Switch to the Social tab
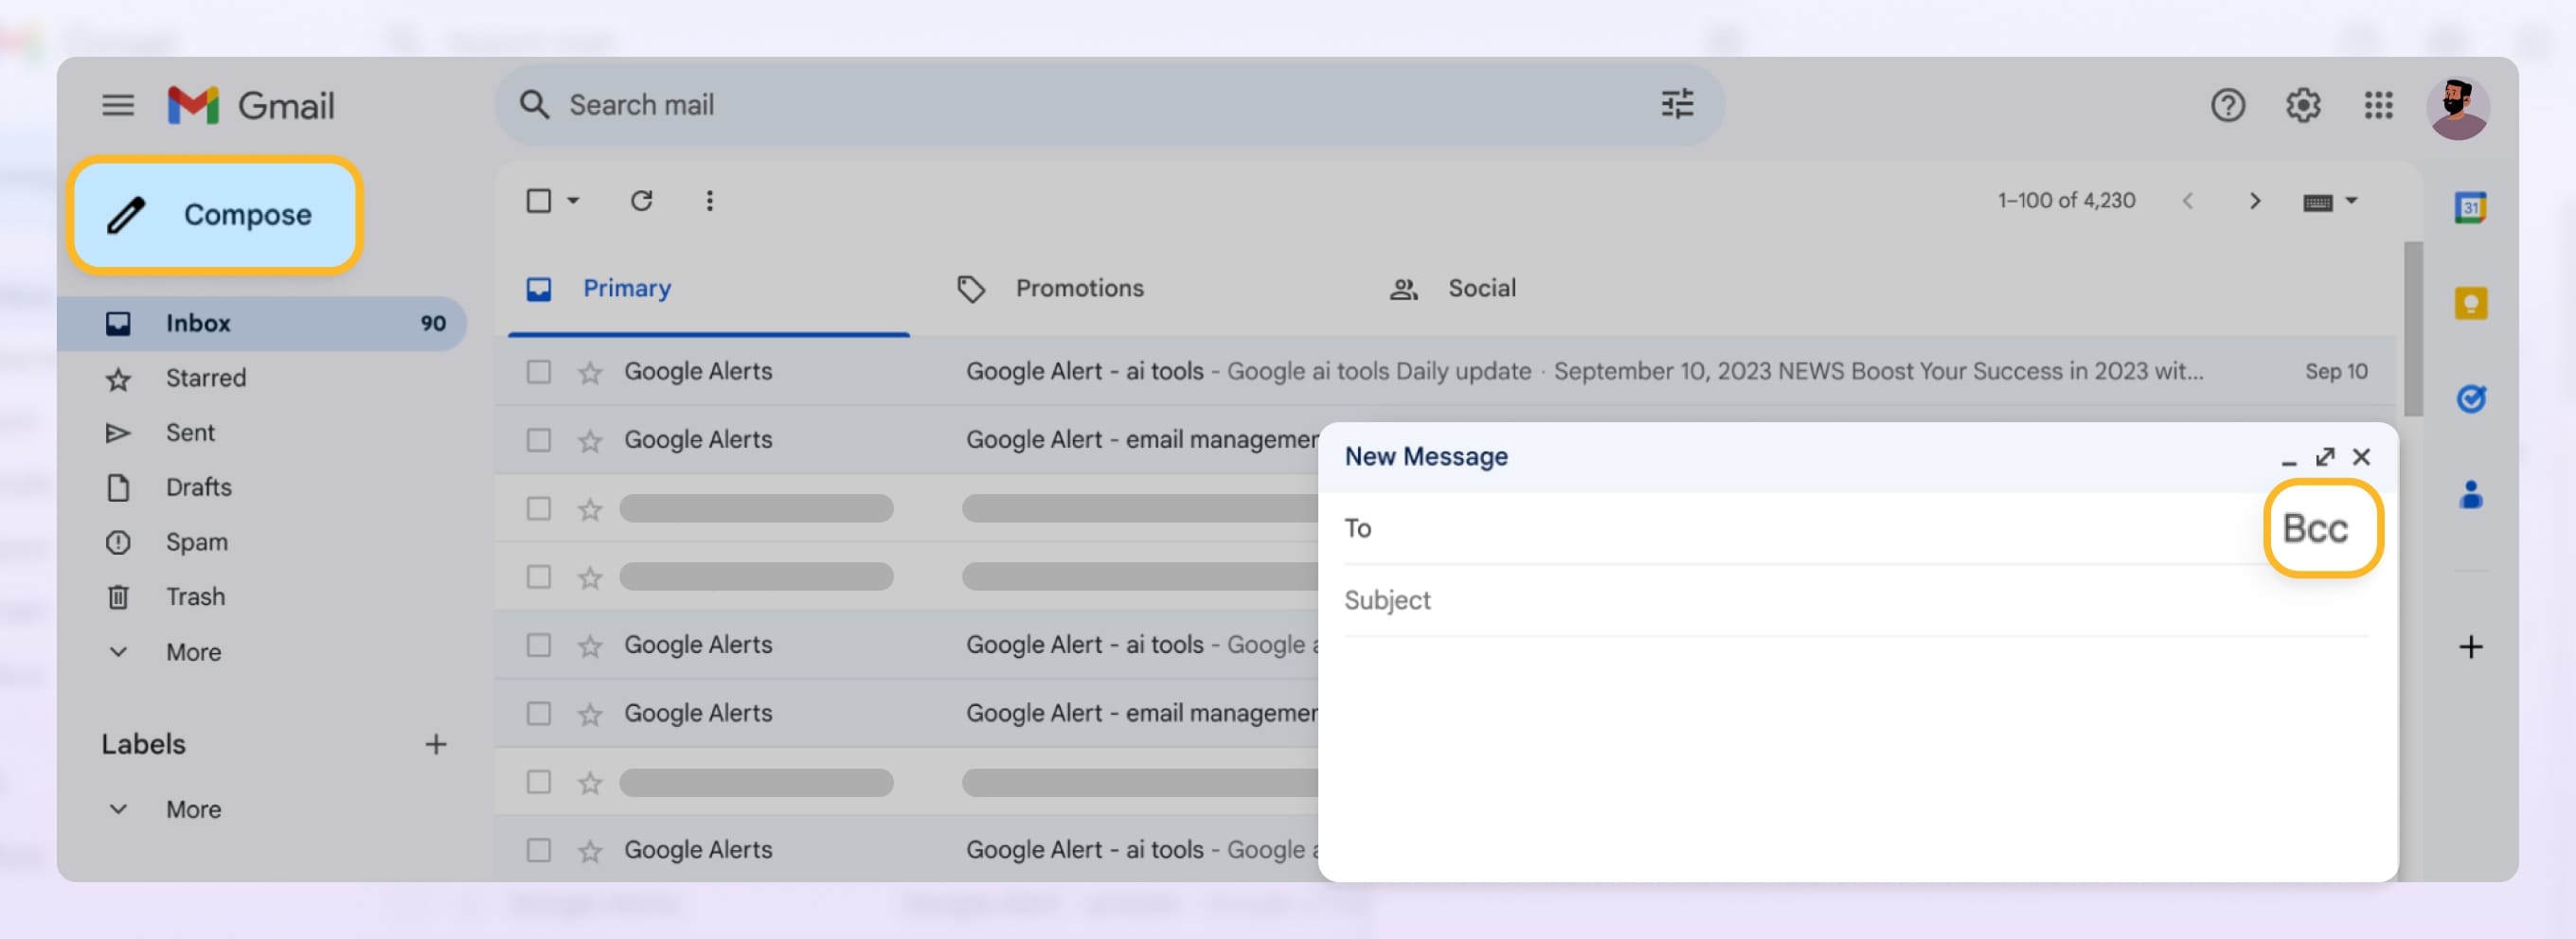Viewport: 2576px width, 939px height. [1482, 288]
